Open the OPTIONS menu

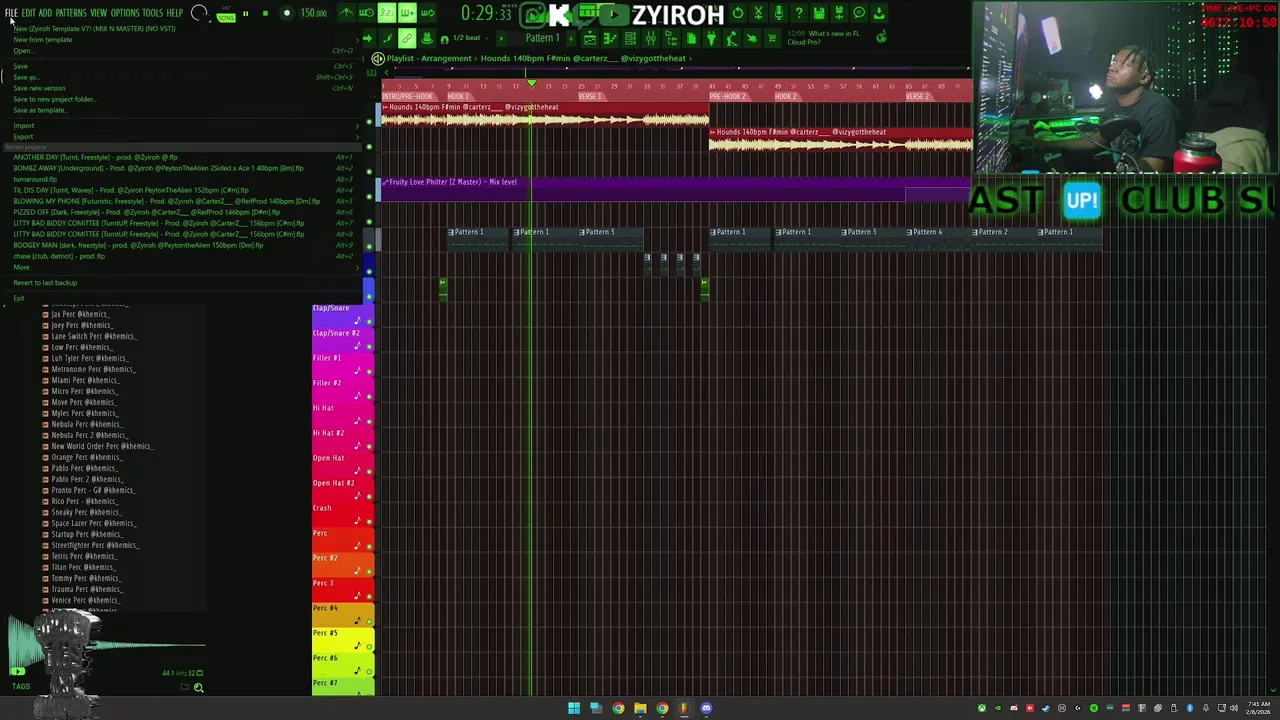[125, 13]
